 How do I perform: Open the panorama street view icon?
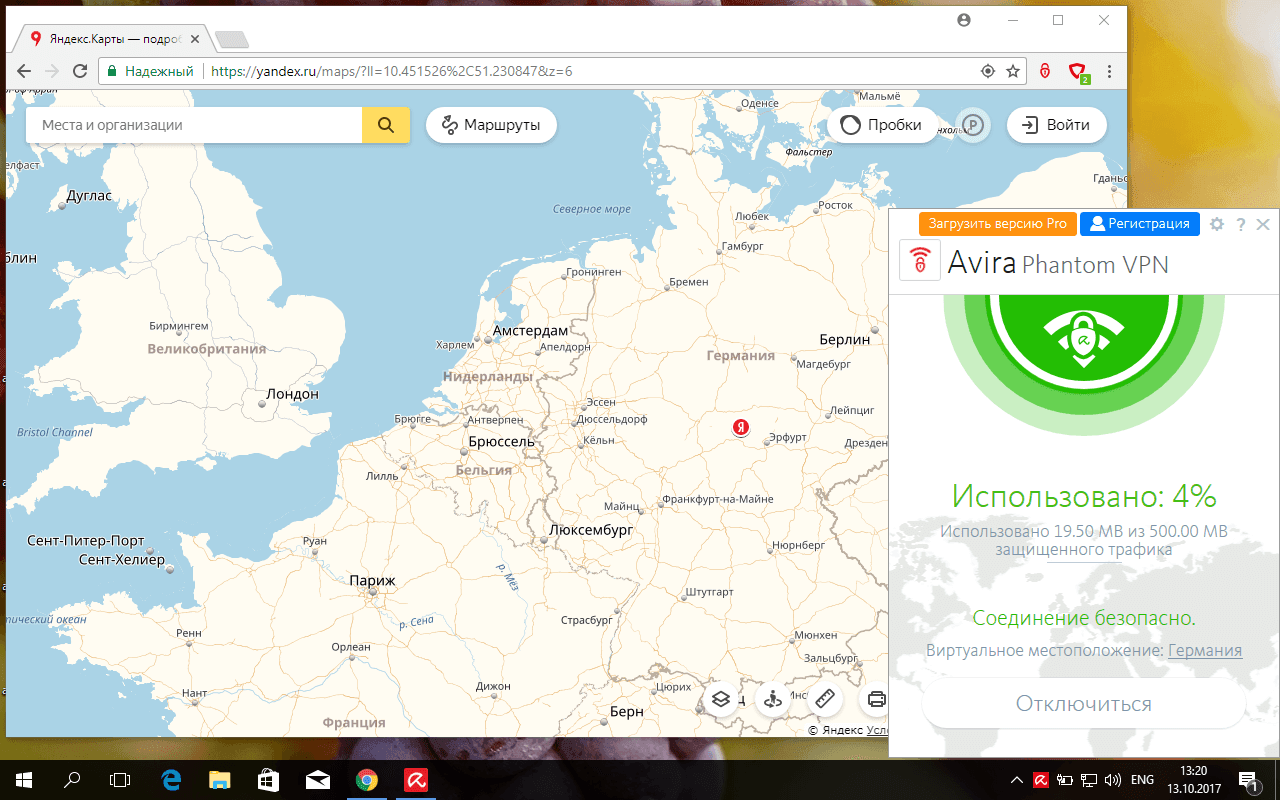773,699
